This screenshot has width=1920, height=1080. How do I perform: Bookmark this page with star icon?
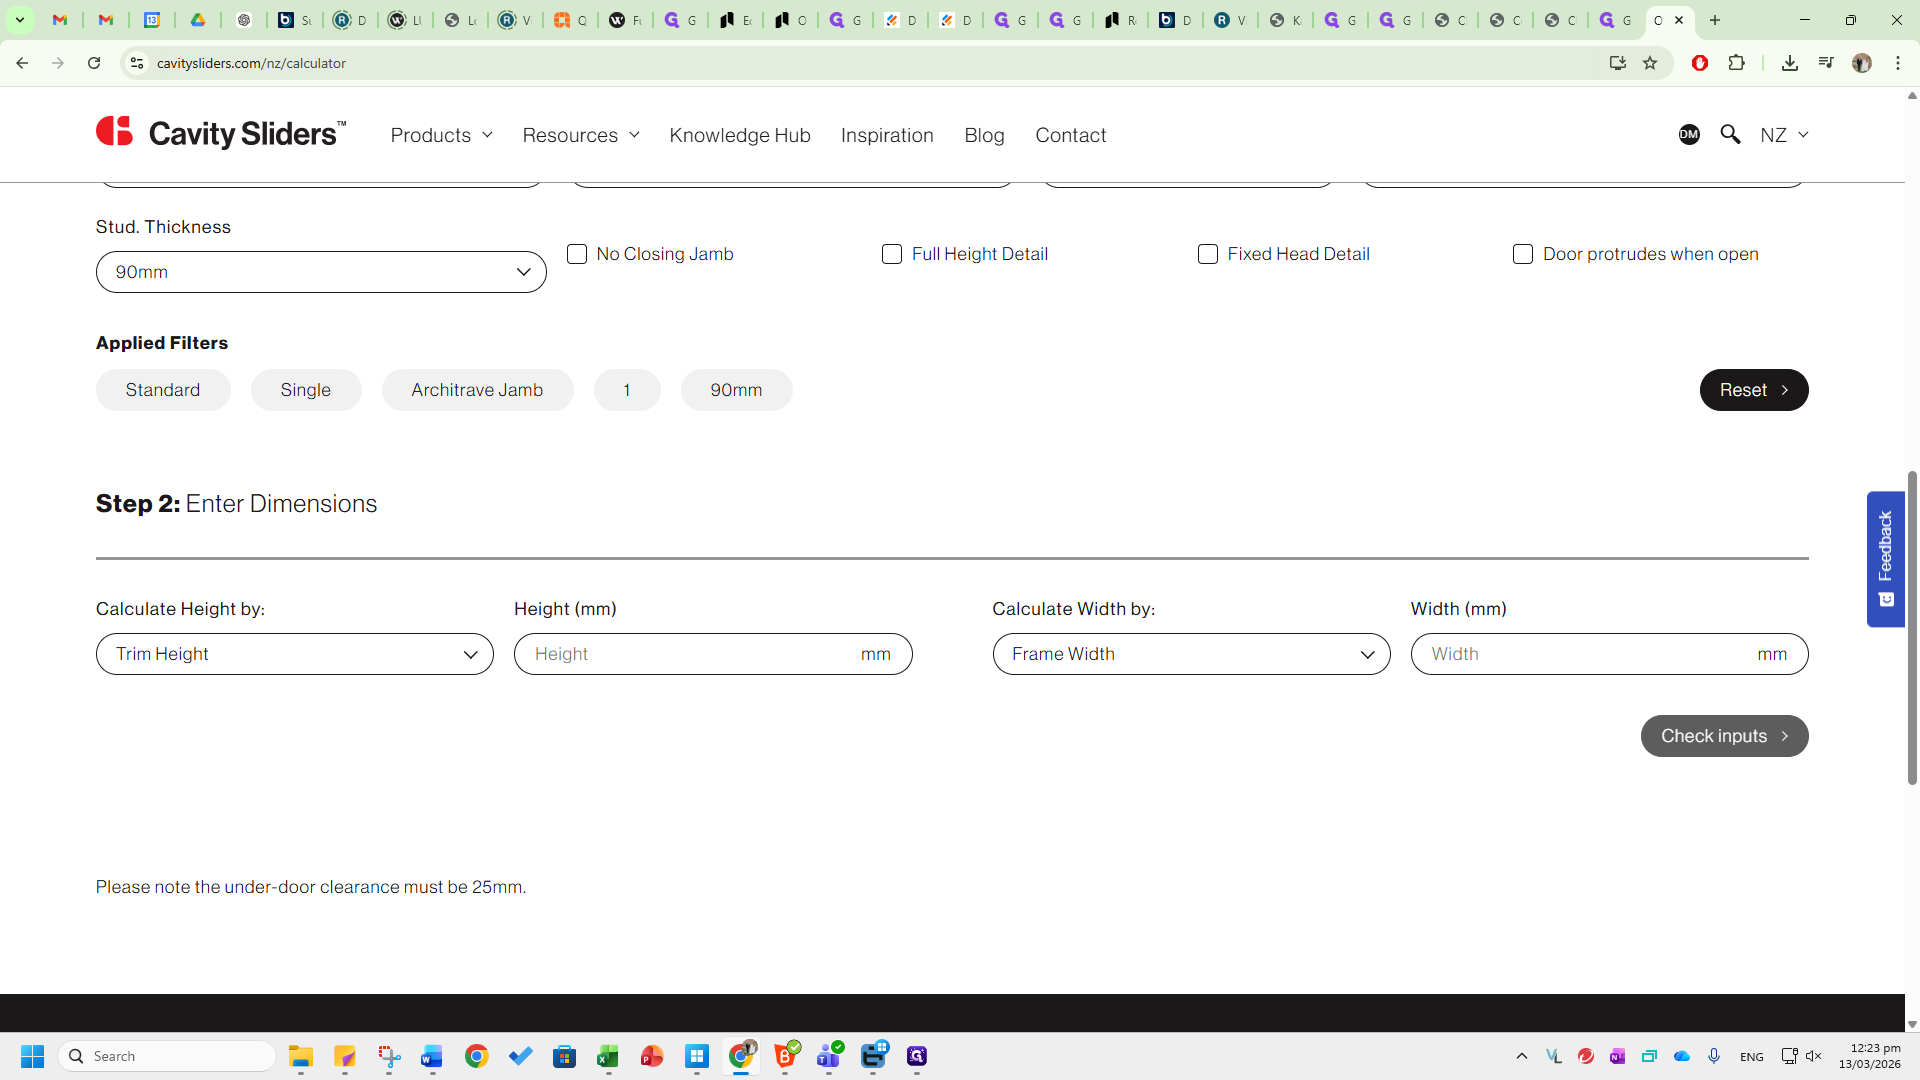coord(1650,63)
